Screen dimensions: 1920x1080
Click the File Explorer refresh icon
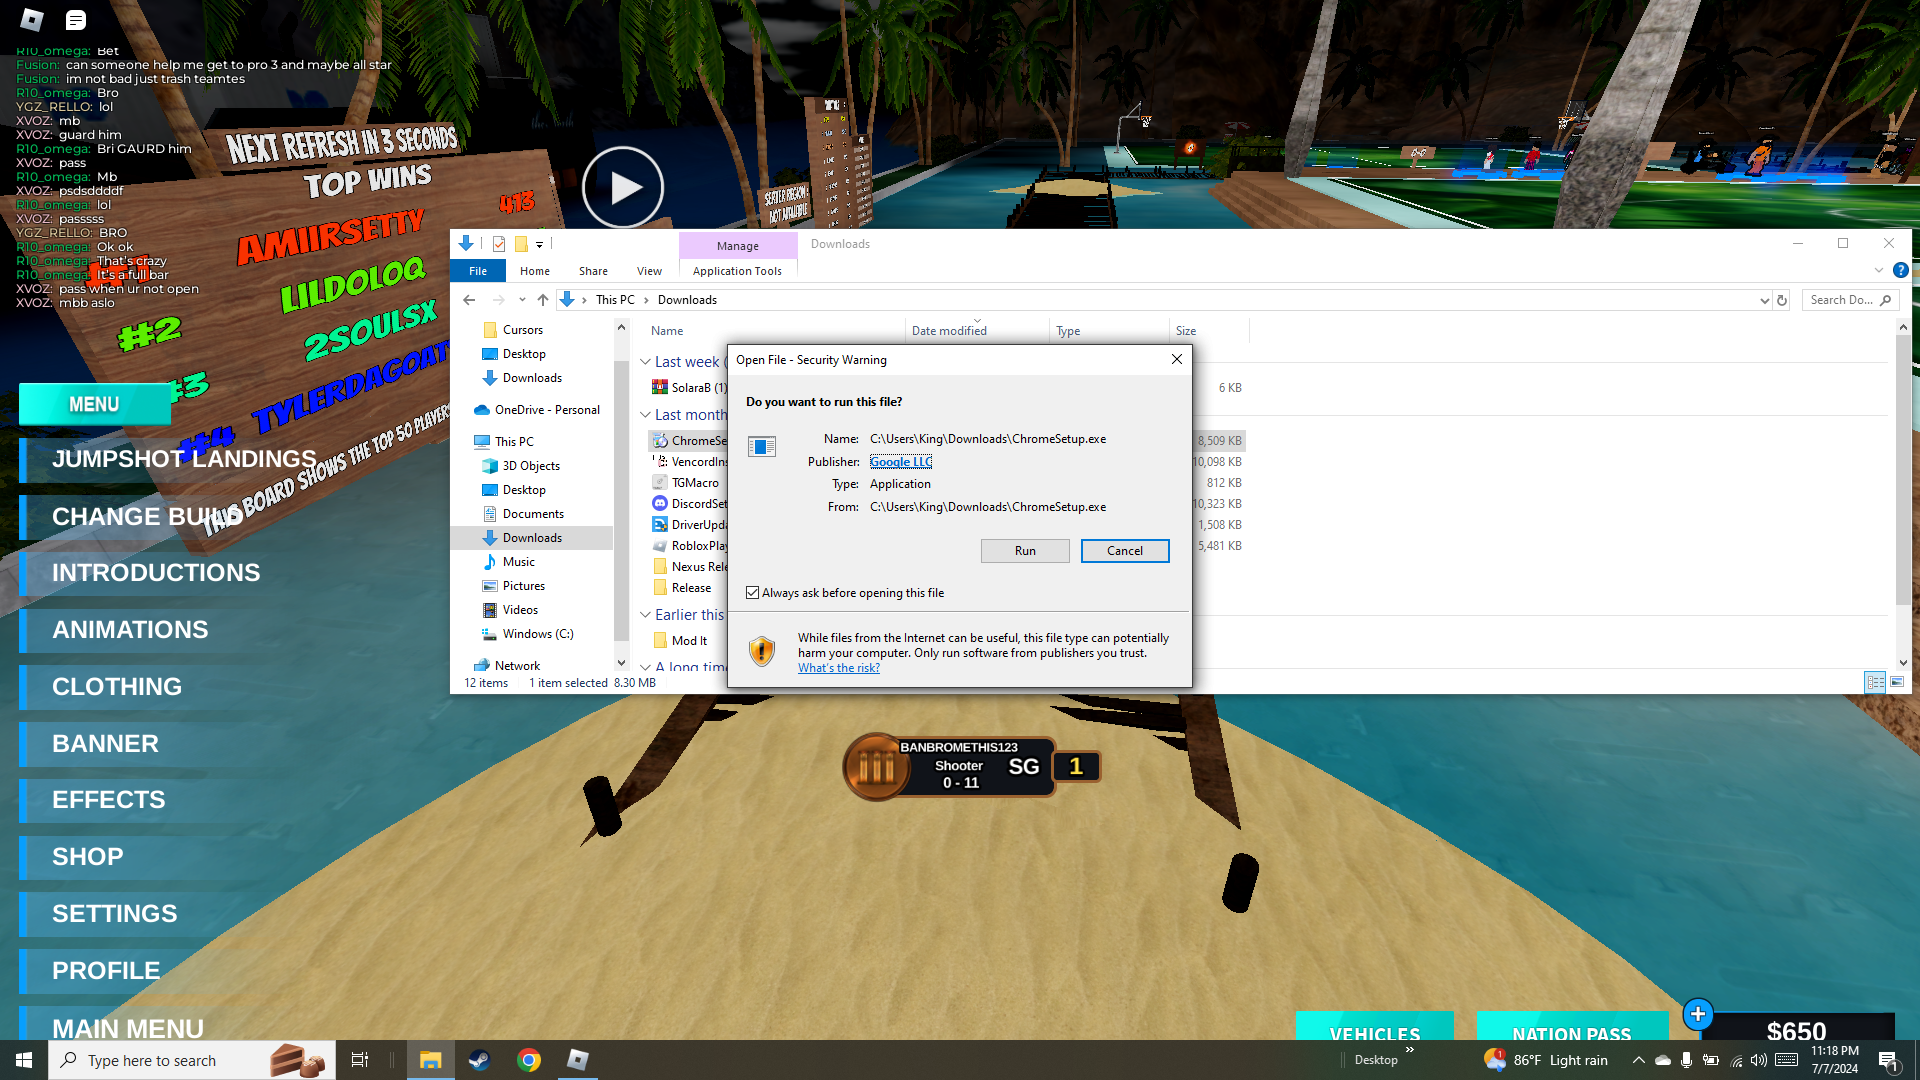[1781, 300]
